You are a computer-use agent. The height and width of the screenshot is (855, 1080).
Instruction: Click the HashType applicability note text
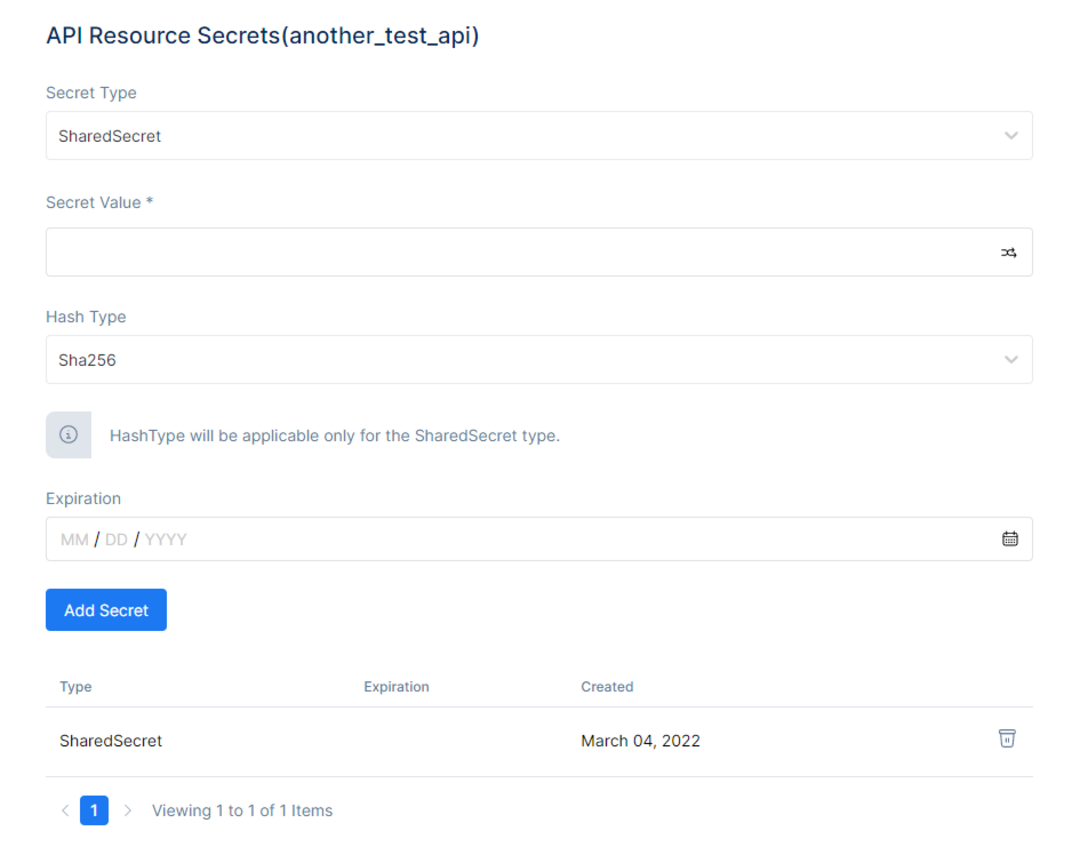pos(335,435)
